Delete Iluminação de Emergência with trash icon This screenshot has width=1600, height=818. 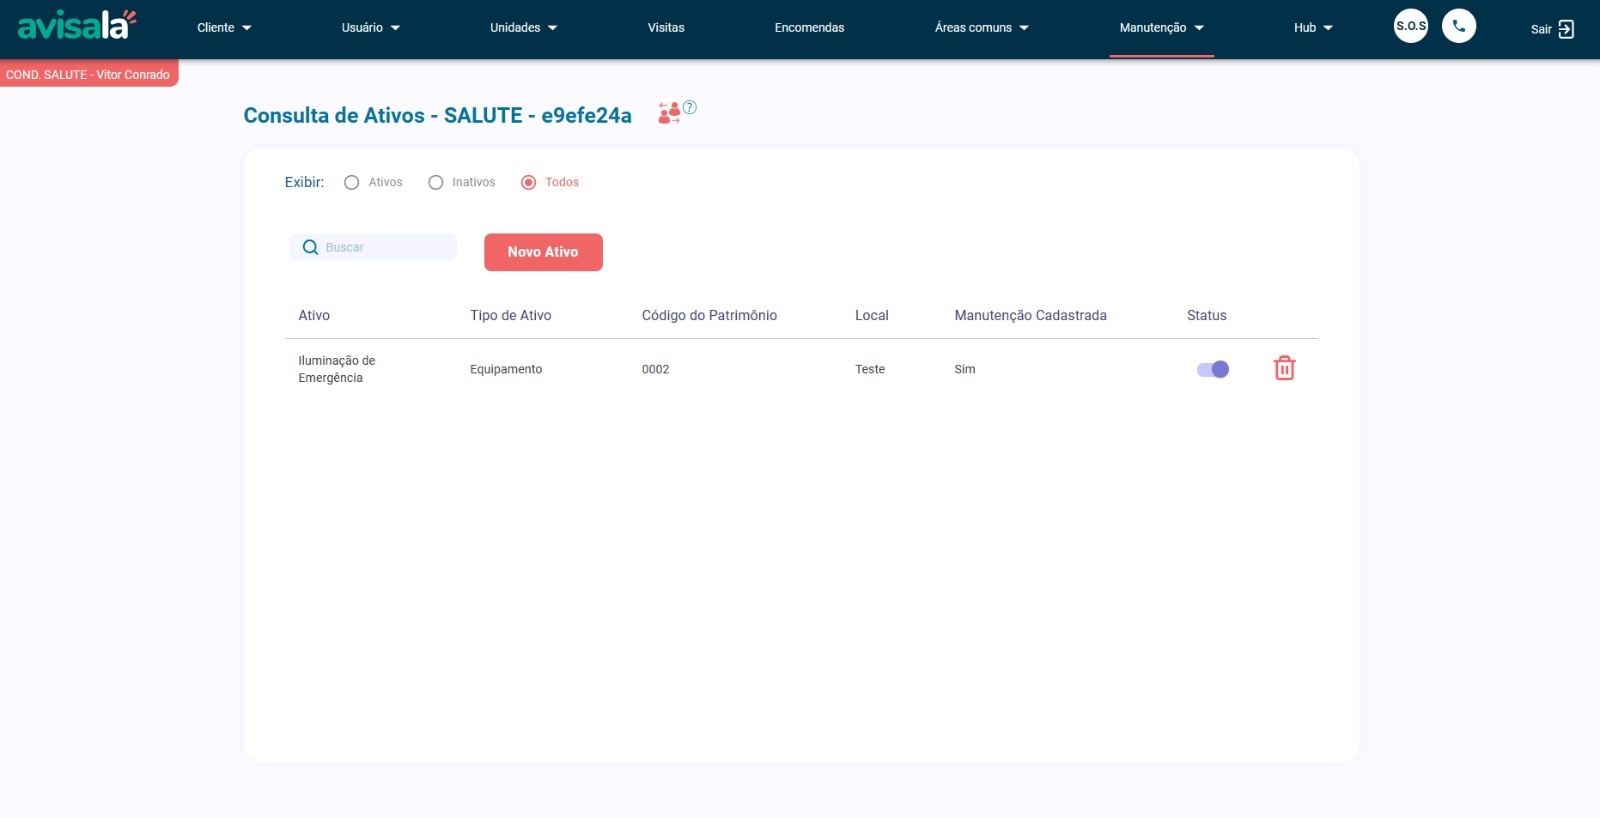tap(1284, 369)
